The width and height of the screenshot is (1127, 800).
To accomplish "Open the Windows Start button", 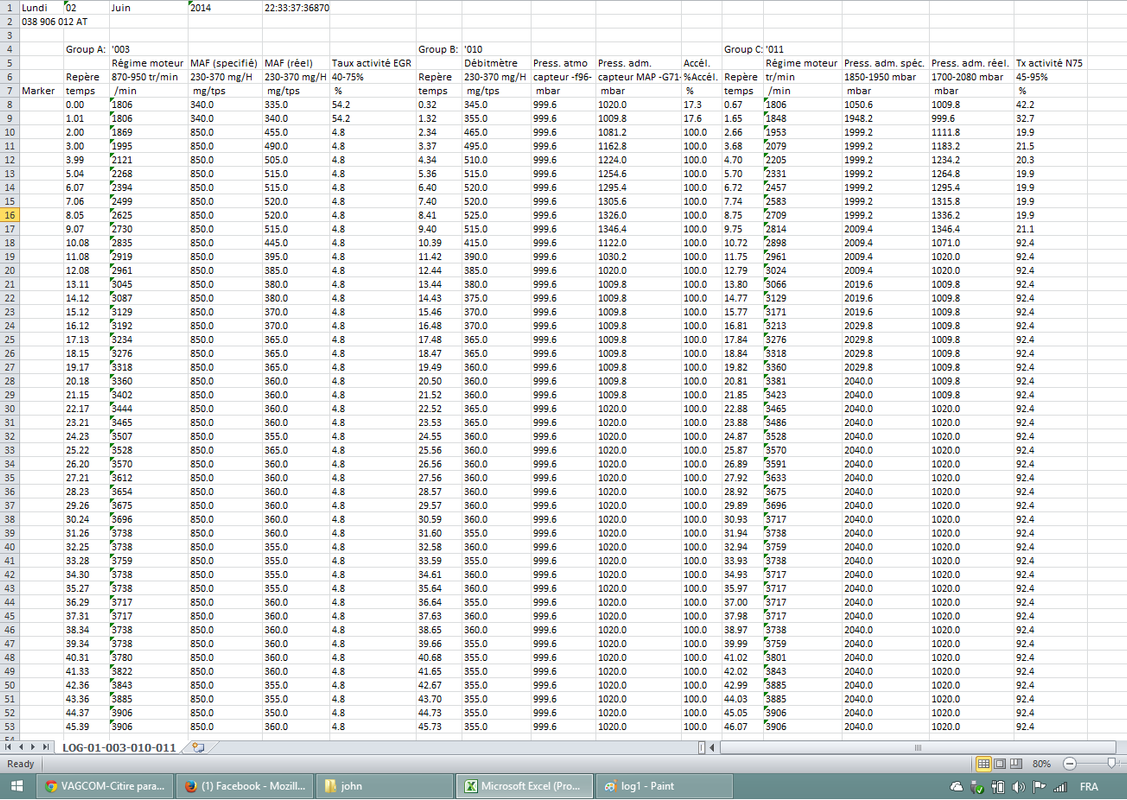I will (17, 786).
